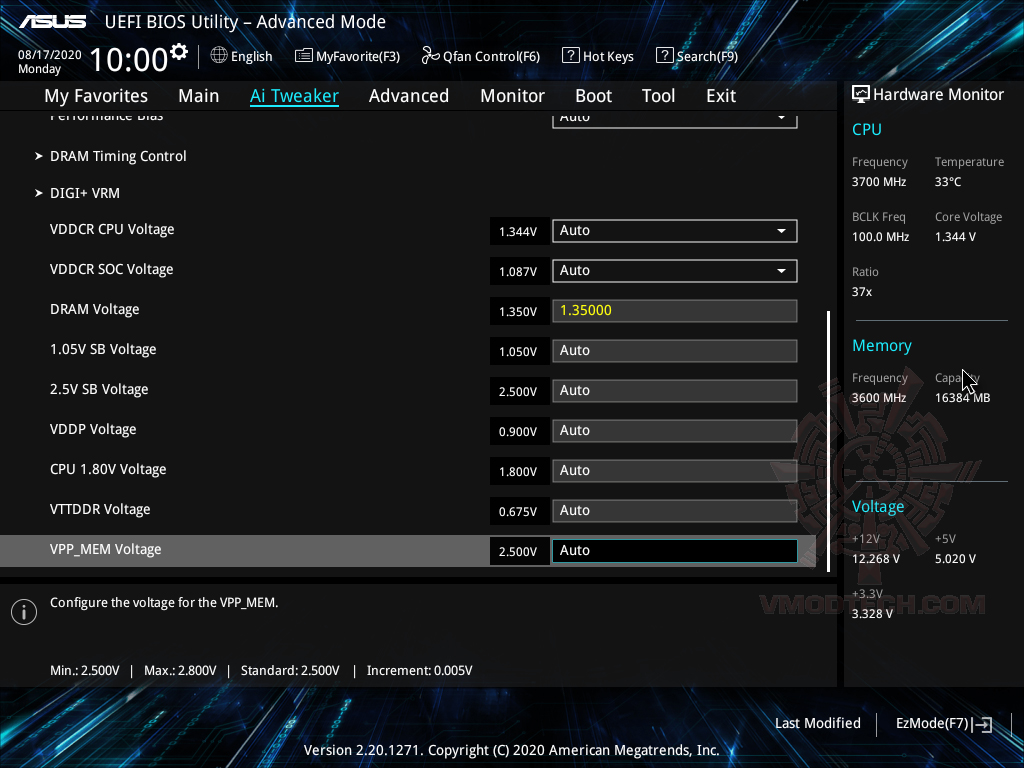1024x768 pixels.
Task: Switch to the Advanced tab
Action: pos(409,95)
